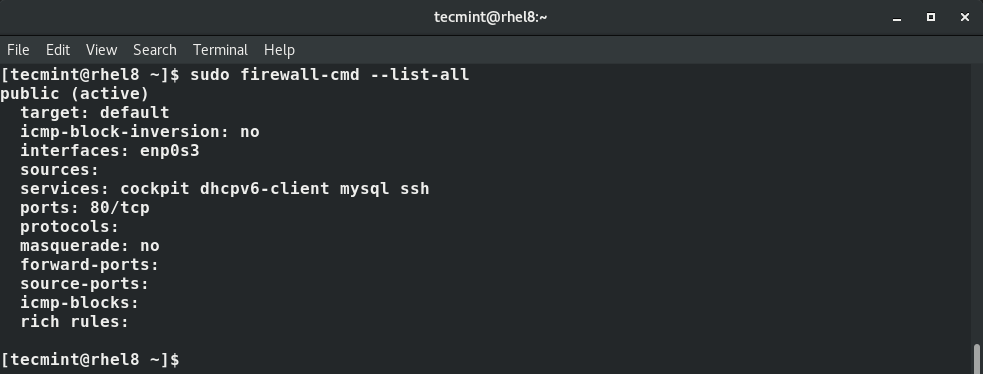Click the 'firewall-cmd' command text
This screenshot has width=983, height=374.
coord(300,75)
